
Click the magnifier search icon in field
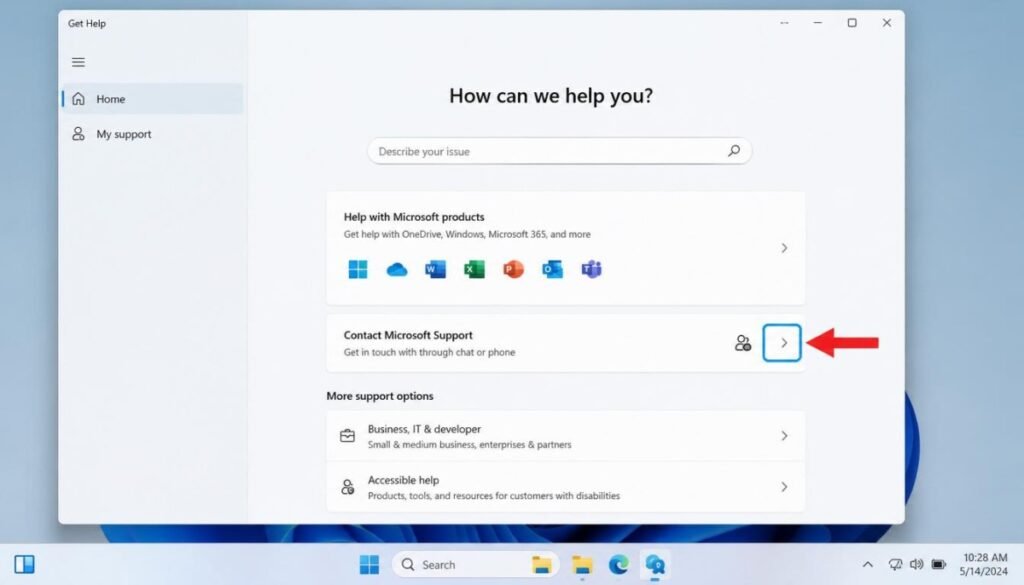tap(734, 151)
